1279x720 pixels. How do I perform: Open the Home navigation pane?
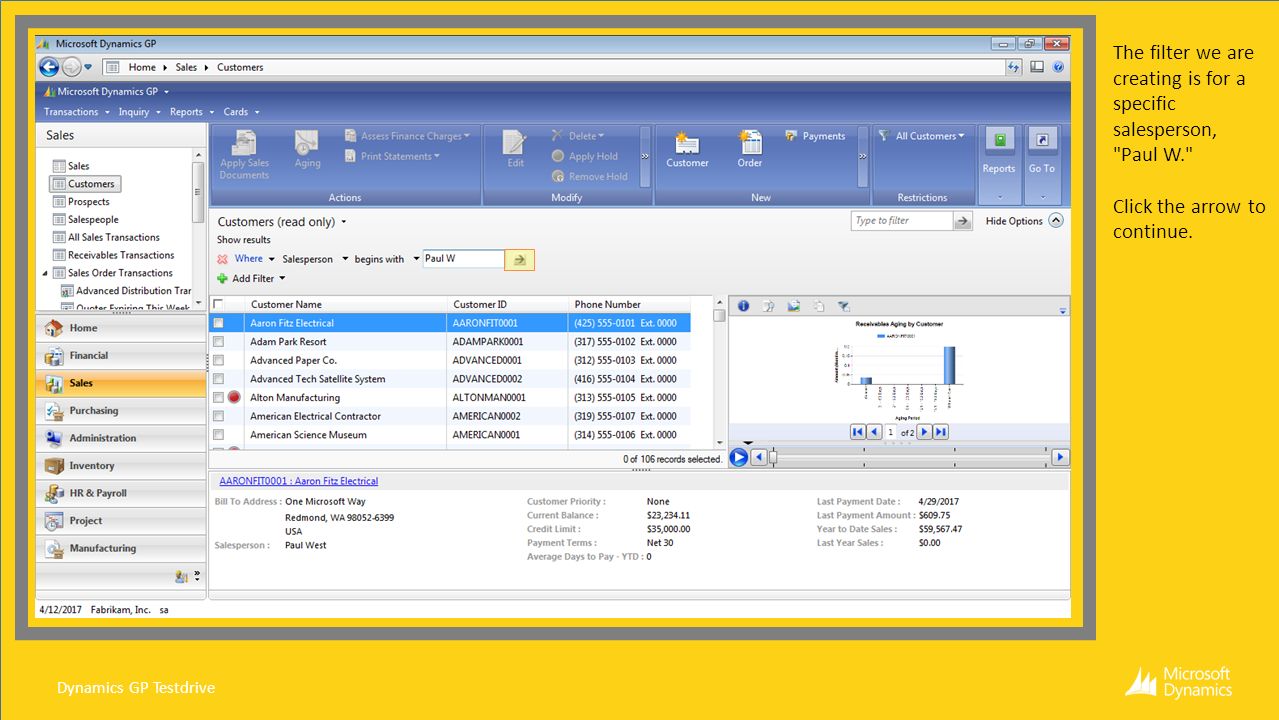click(x=120, y=328)
